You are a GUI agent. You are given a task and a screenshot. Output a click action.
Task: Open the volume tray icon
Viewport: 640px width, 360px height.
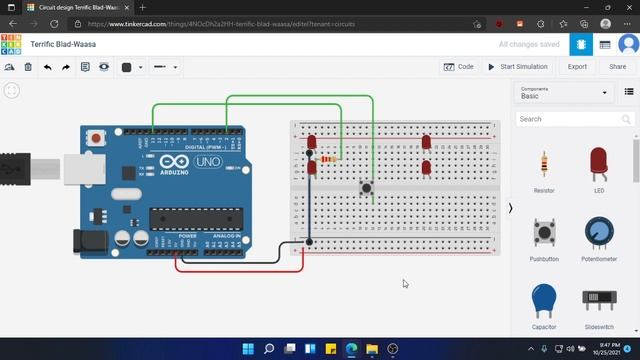570,349
